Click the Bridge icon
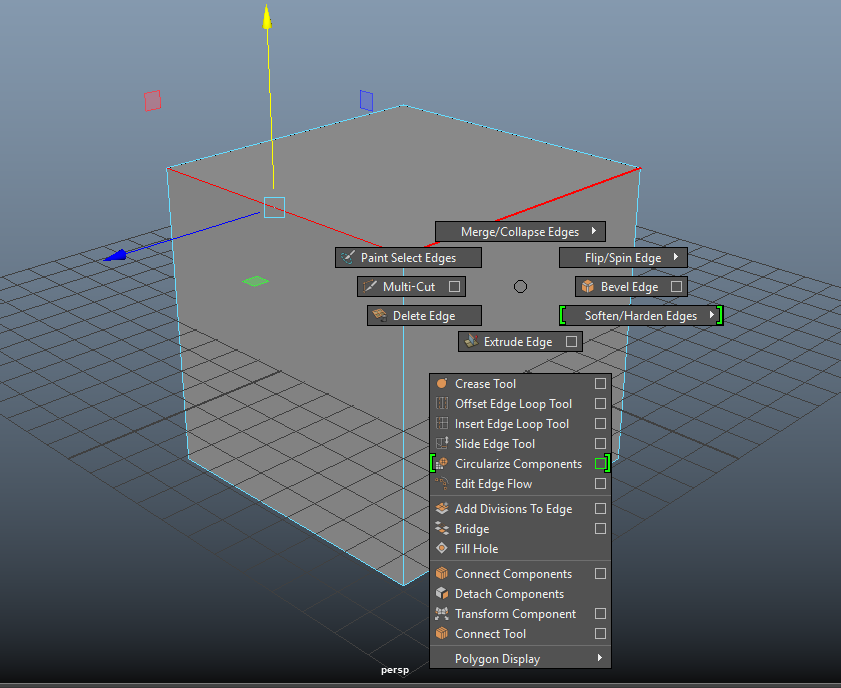This screenshot has width=841, height=688. pyautogui.click(x=442, y=528)
